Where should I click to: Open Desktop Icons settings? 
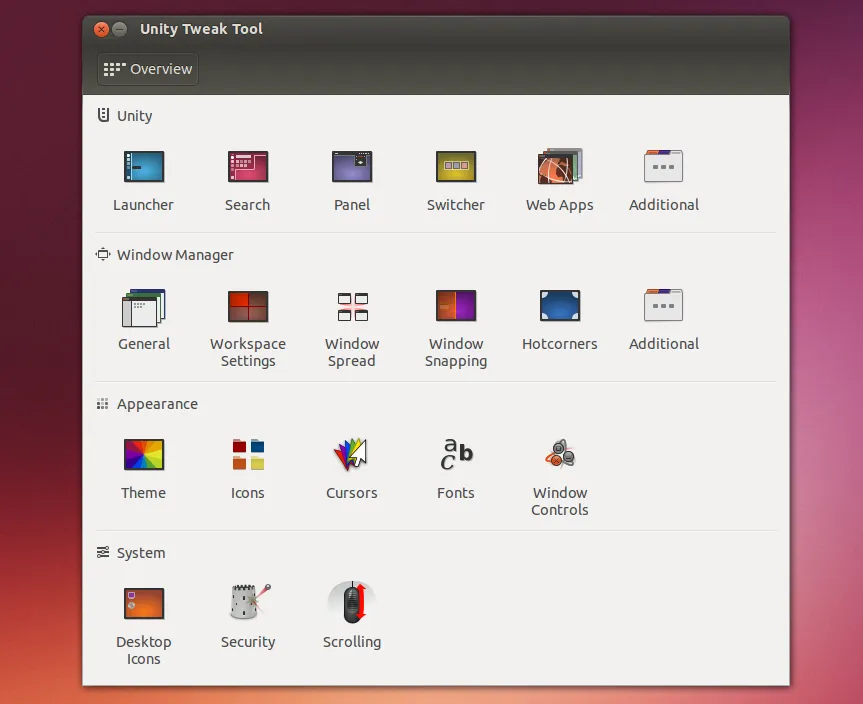click(143, 605)
